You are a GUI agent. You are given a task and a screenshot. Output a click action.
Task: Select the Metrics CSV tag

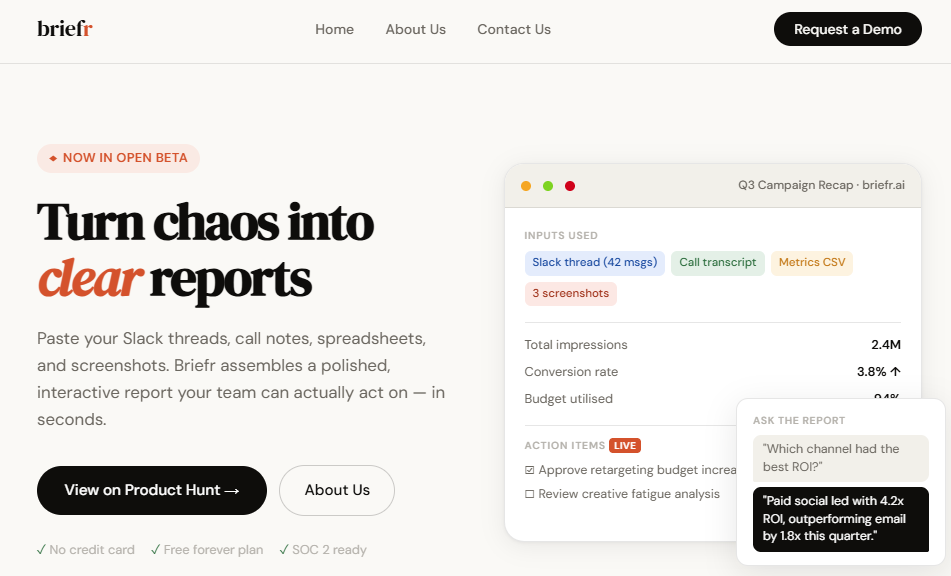click(x=812, y=263)
